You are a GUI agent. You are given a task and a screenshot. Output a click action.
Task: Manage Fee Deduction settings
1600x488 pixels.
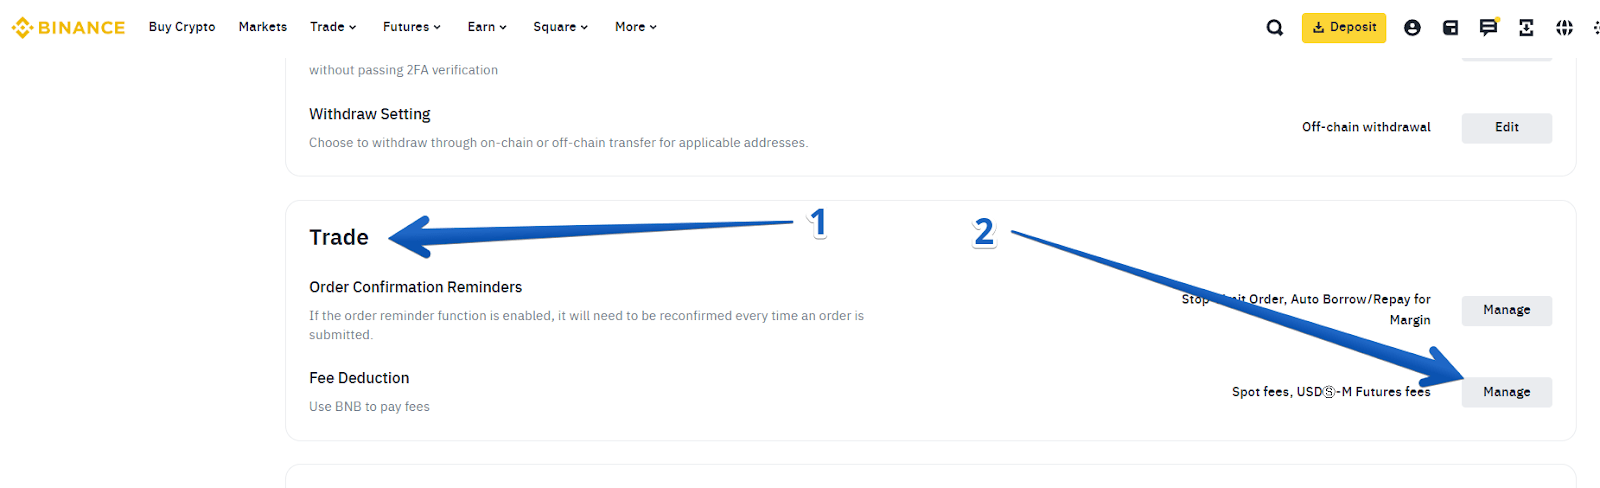click(1506, 392)
